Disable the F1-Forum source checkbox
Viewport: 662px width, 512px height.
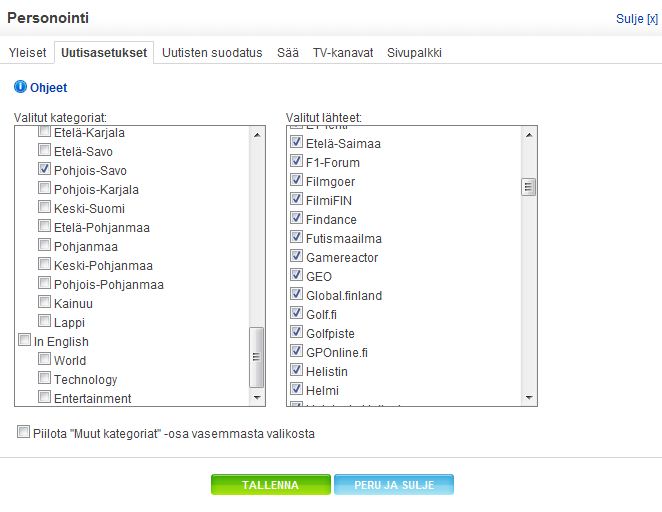coord(296,162)
